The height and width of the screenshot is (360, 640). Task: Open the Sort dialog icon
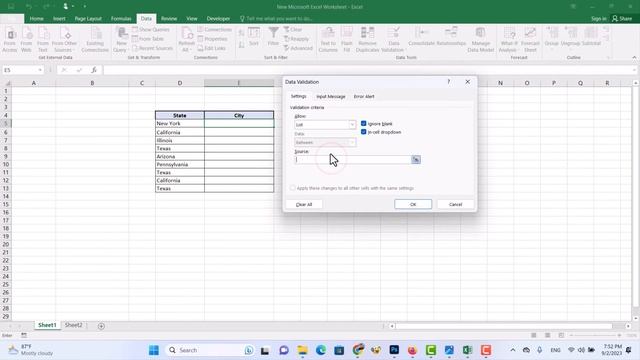[x=254, y=37]
